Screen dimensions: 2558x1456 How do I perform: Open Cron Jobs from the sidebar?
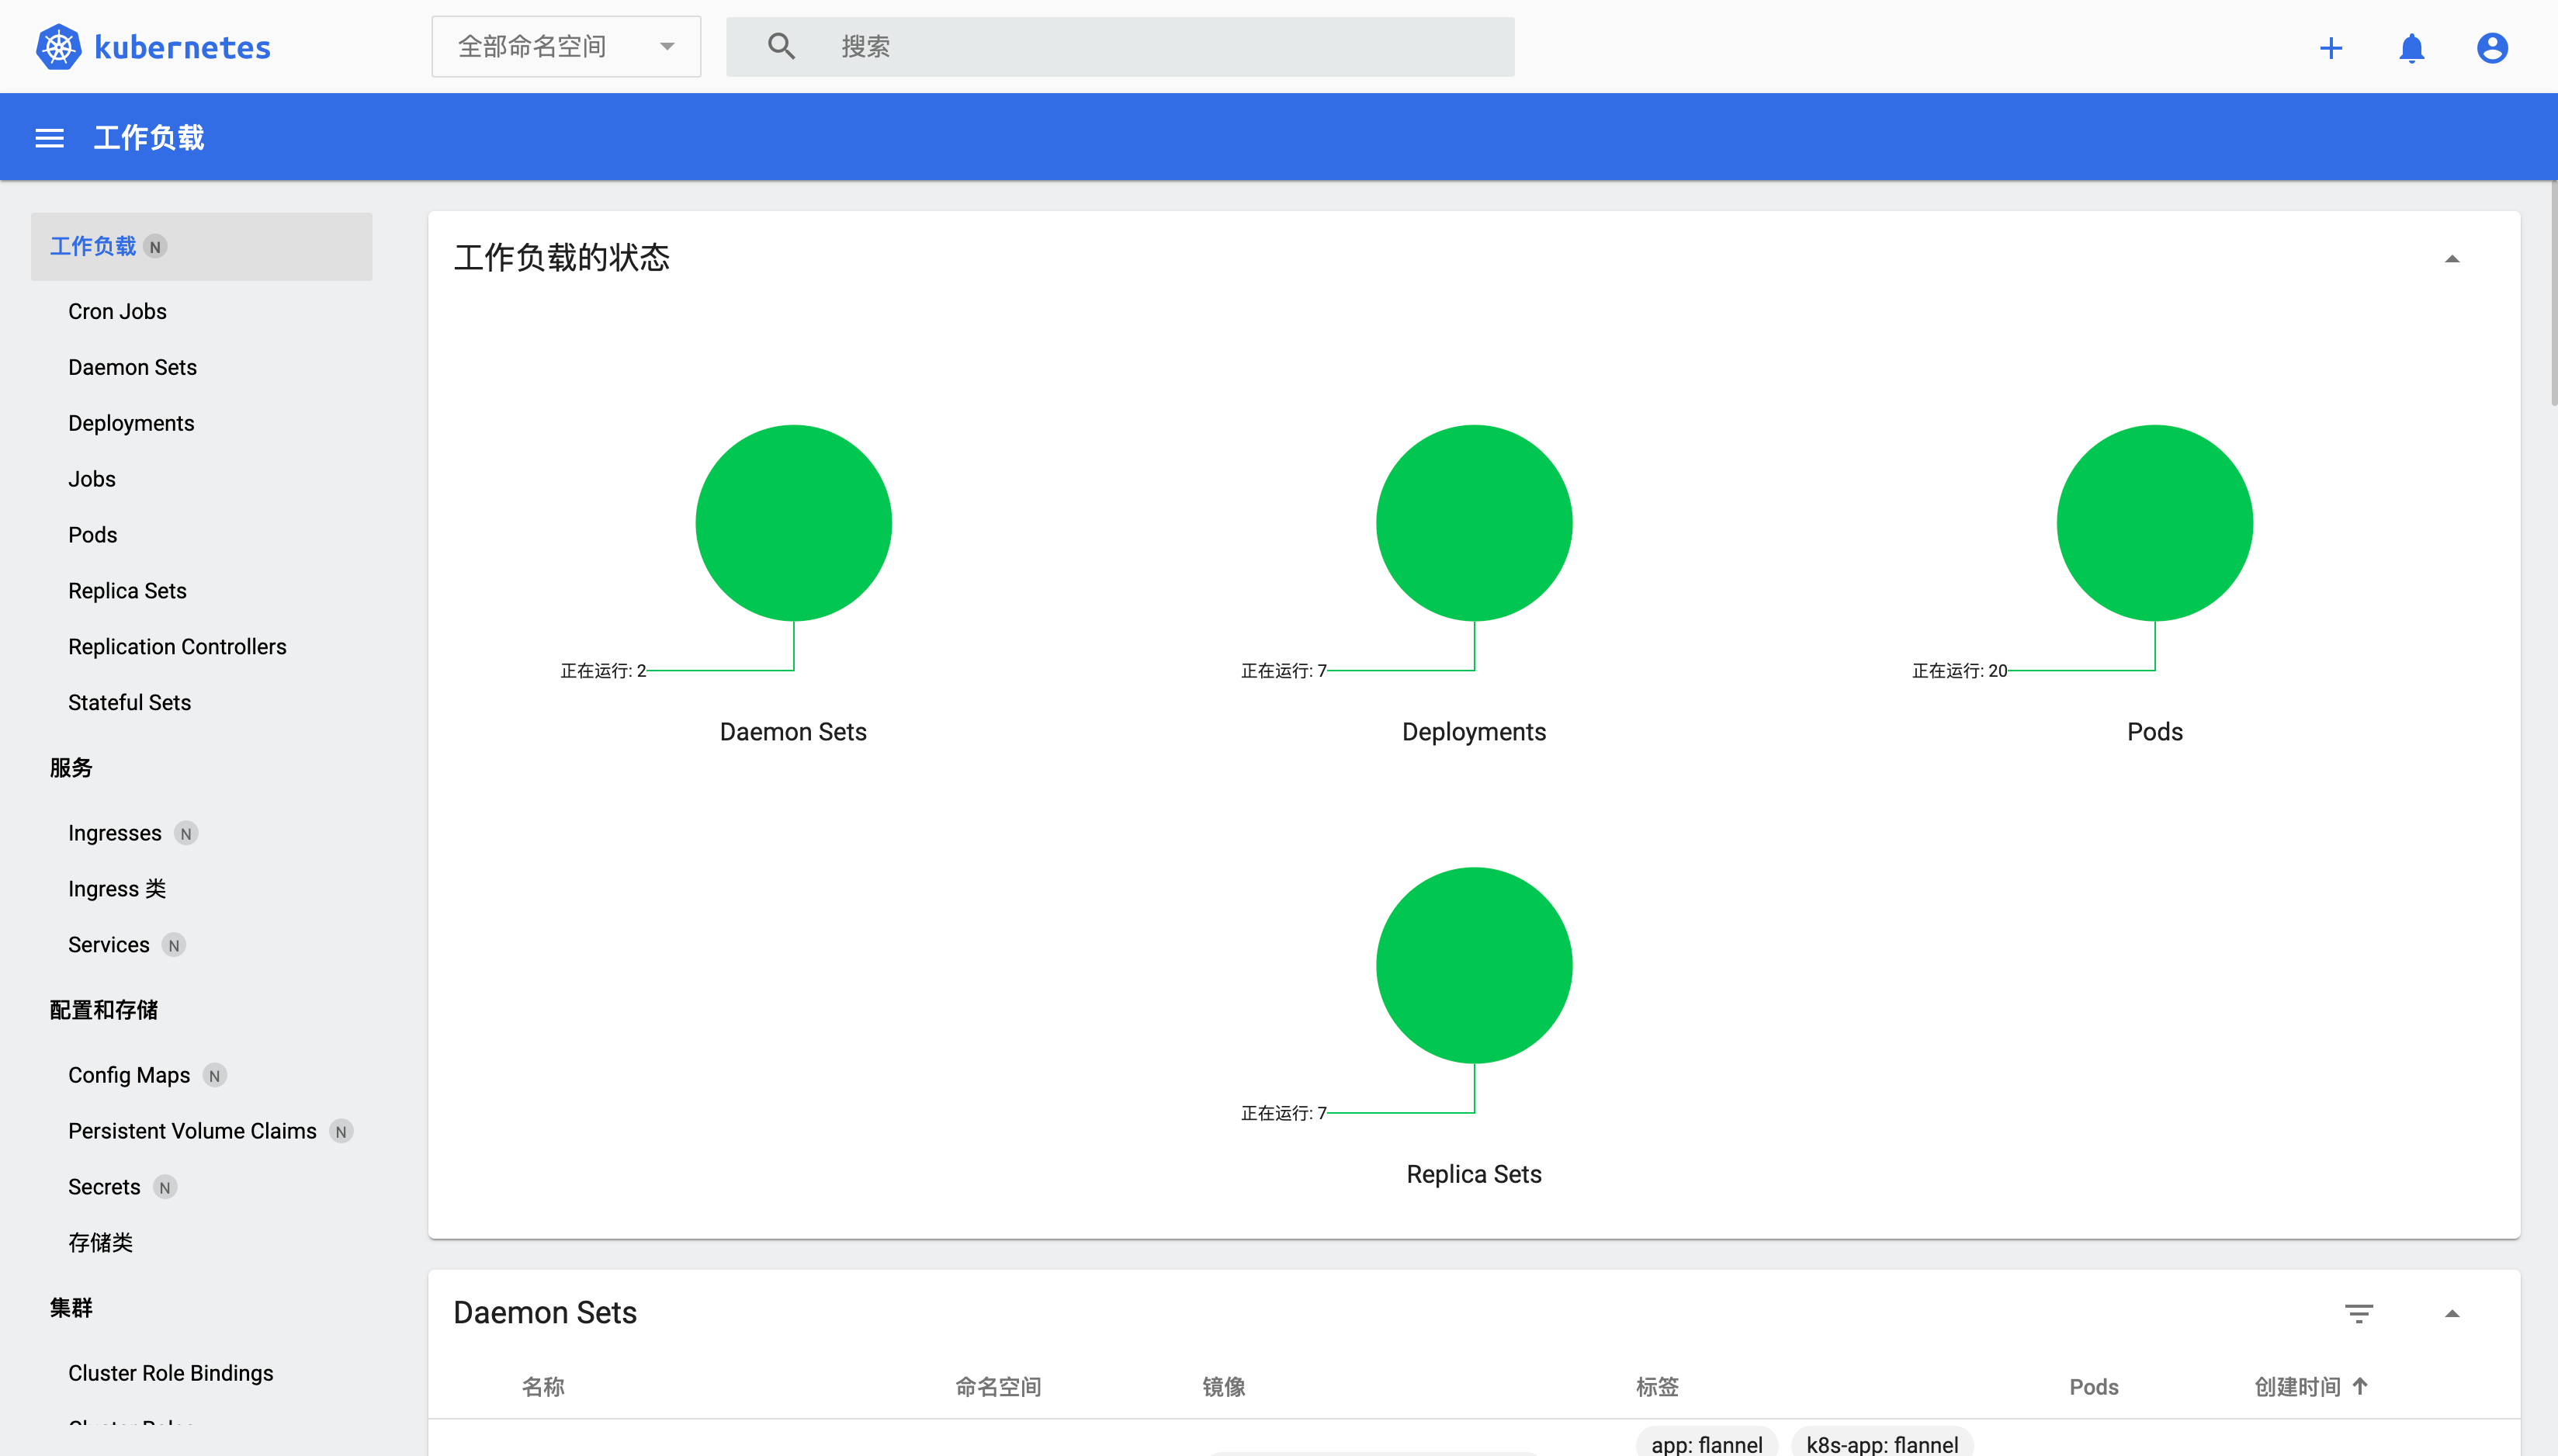[x=117, y=311]
